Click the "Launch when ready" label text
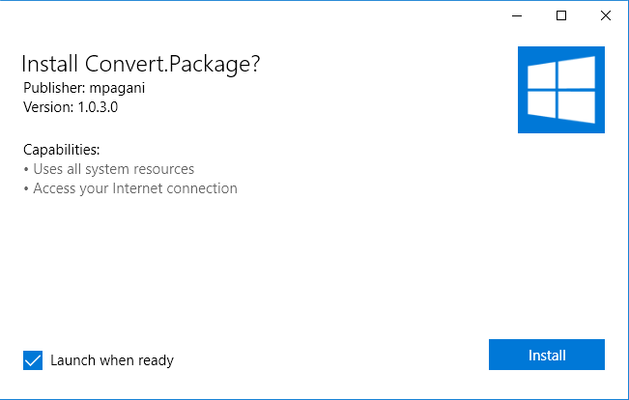This screenshot has height=400, width=629. pyautogui.click(x=112, y=360)
